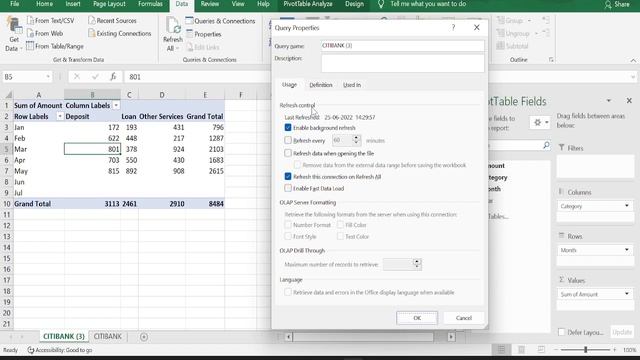Switch to Page Break Preview icon
The width and height of the screenshot is (640, 360).
click(541, 349)
